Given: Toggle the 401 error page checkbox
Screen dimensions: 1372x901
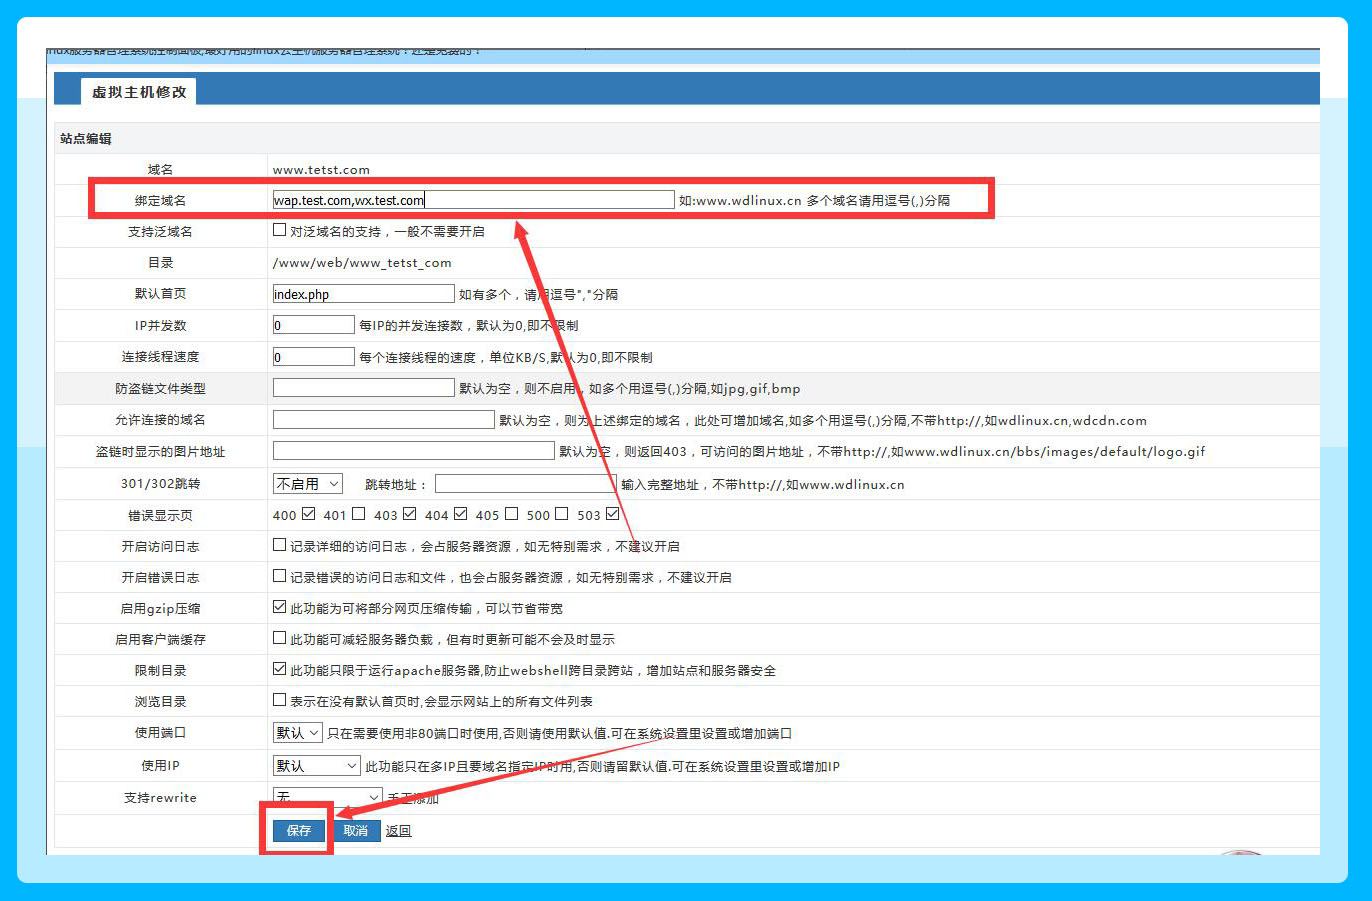Looking at the screenshot, I should coord(359,514).
